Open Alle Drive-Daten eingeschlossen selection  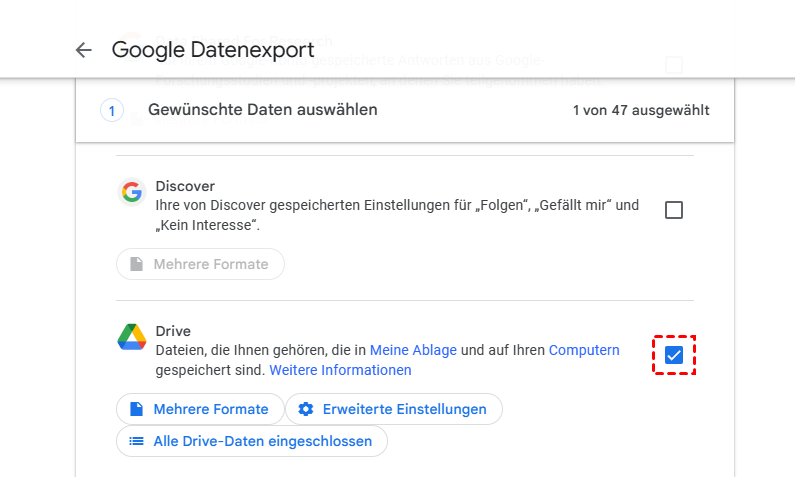pyautogui.click(x=252, y=441)
